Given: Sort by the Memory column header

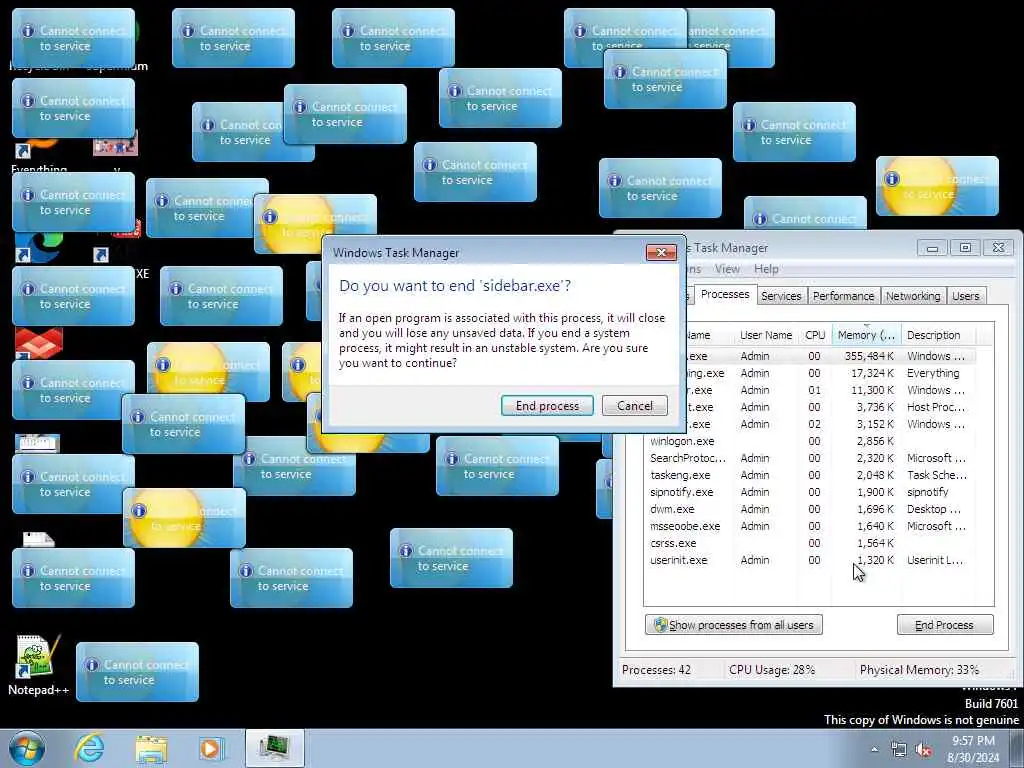Looking at the screenshot, I should pyautogui.click(x=866, y=335).
